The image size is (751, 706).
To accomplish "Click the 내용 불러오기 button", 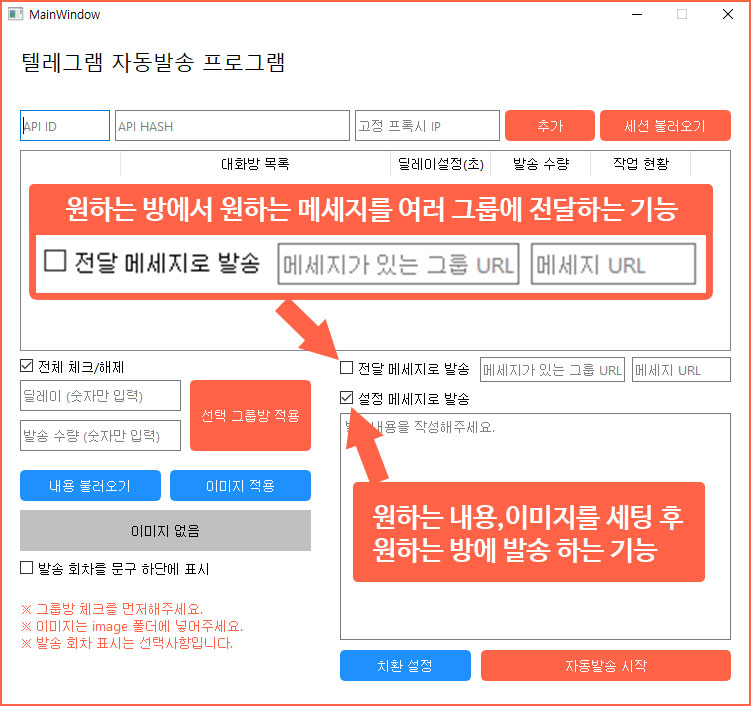I will 91,485.
